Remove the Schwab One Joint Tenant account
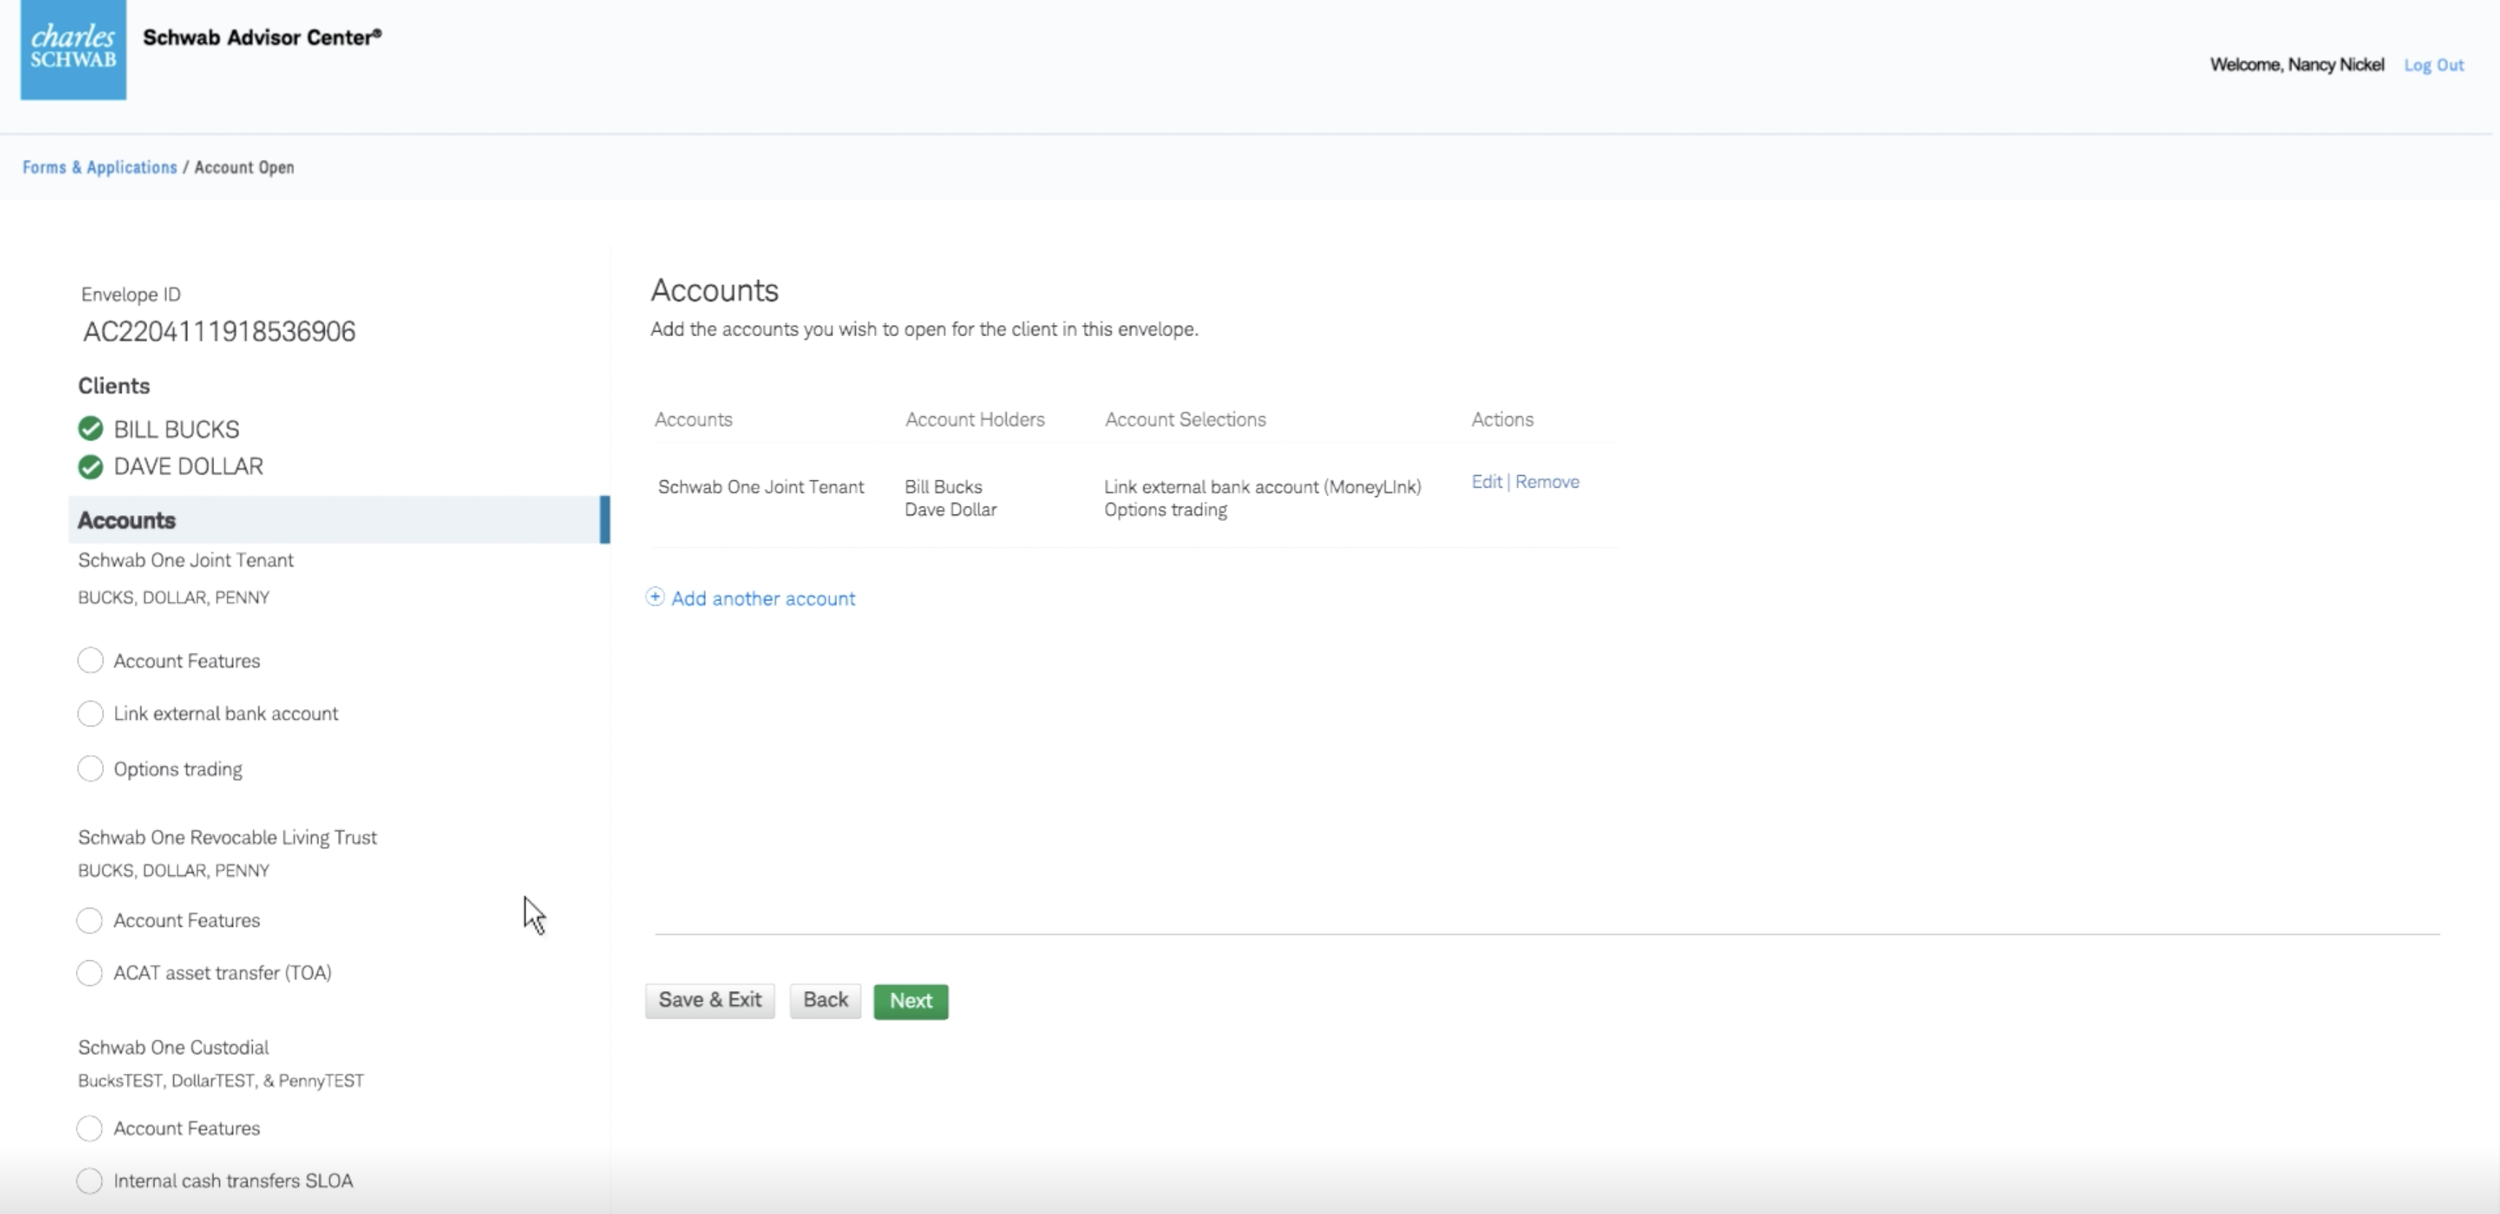The image size is (2500, 1214). [1547, 482]
